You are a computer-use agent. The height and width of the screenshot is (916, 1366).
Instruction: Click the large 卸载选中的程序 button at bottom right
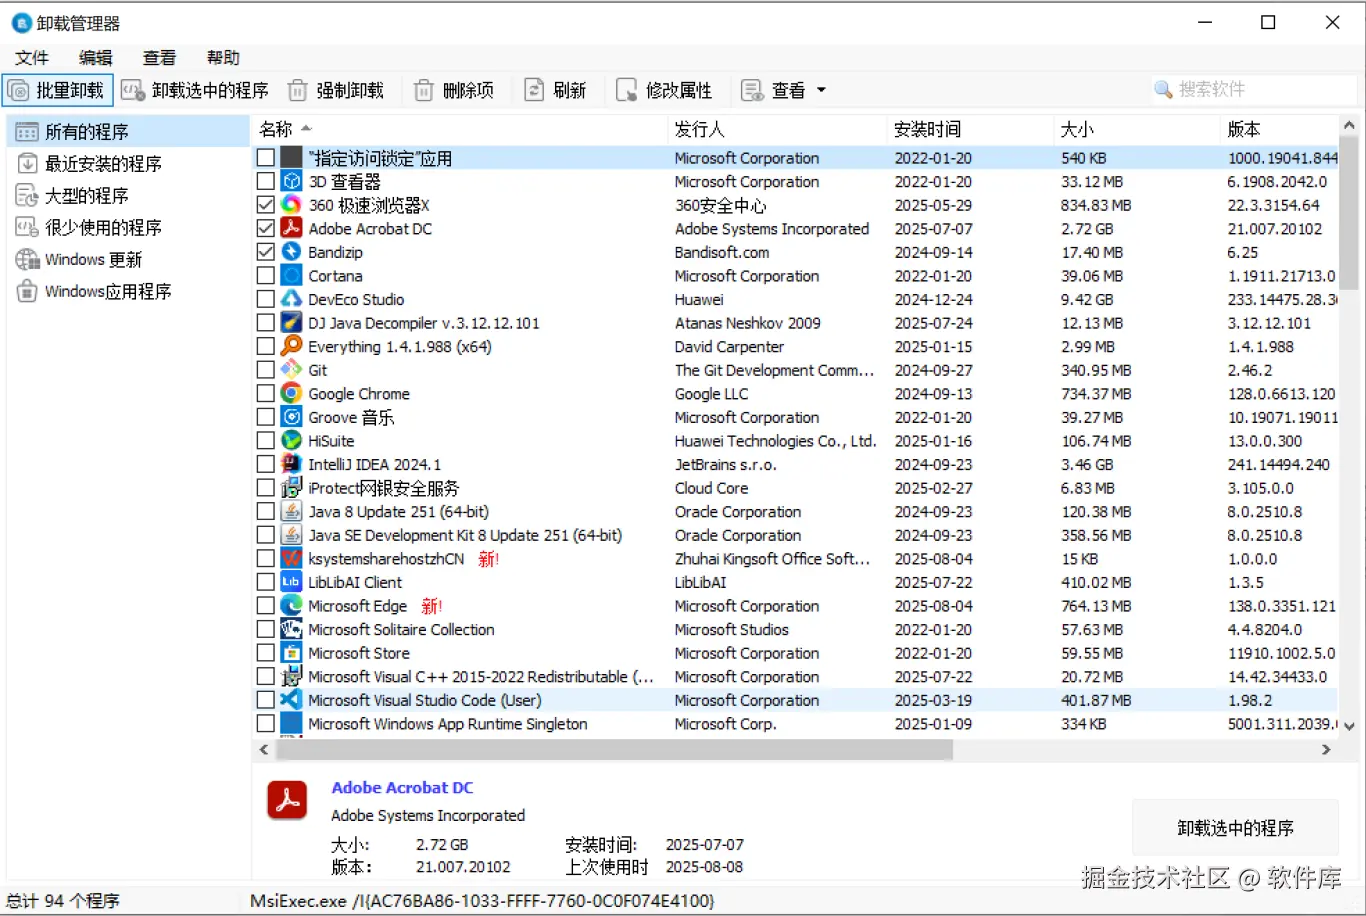point(1235,828)
